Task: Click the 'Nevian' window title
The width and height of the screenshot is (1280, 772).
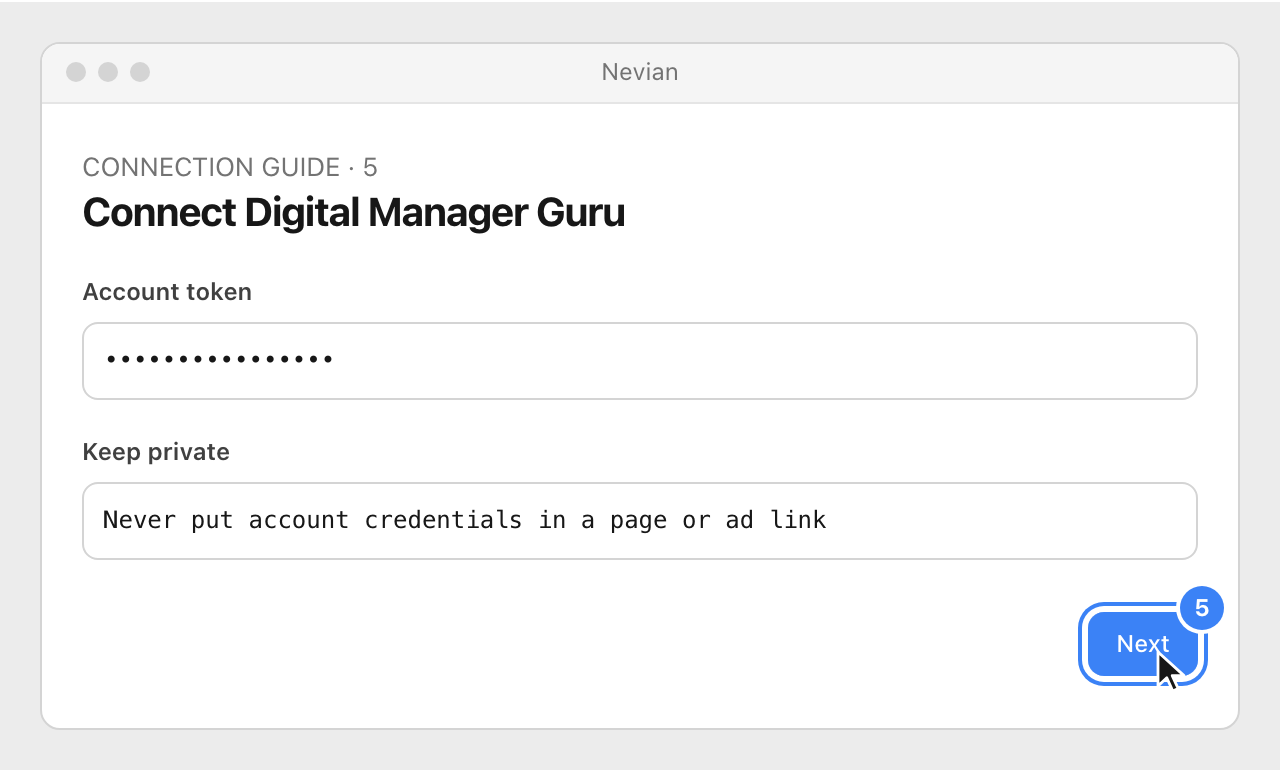Action: tap(640, 72)
